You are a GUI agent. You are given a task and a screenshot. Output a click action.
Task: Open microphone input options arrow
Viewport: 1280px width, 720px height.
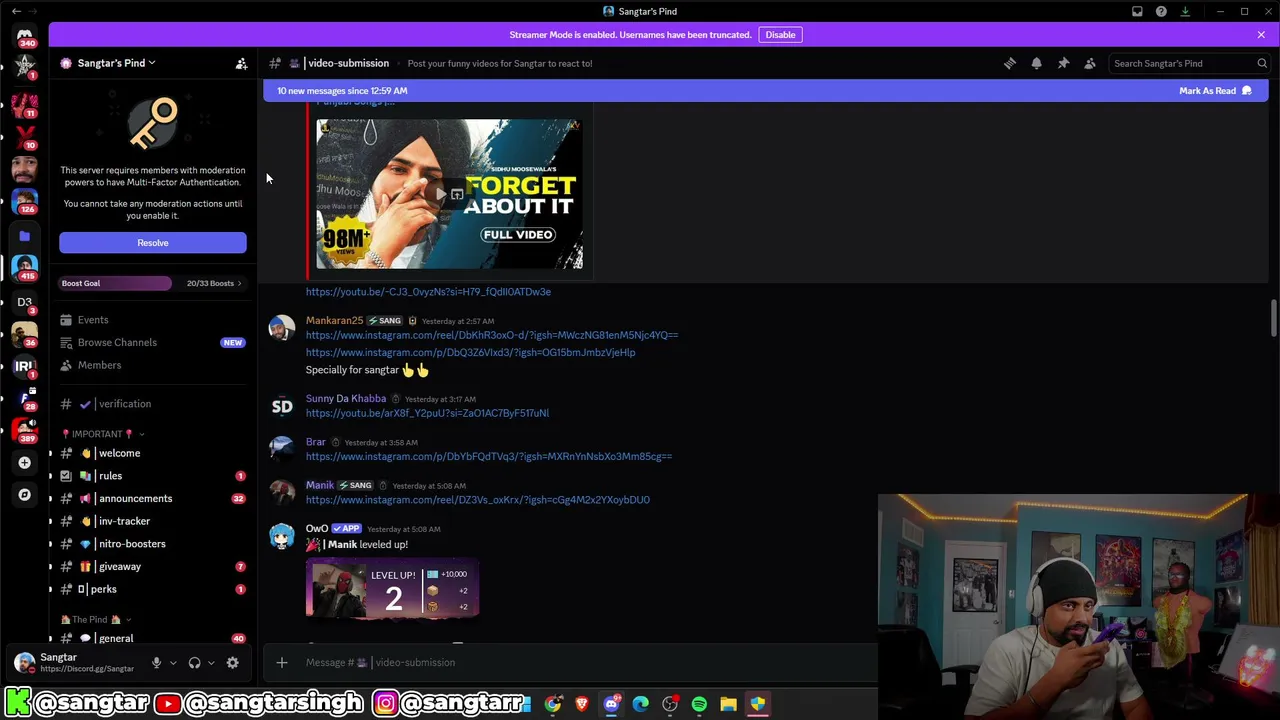tap(172, 662)
